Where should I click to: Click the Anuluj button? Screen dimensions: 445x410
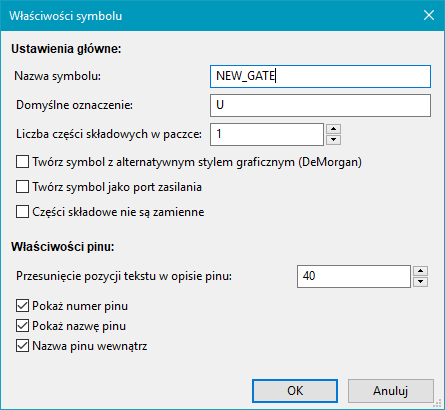(x=391, y=391)
